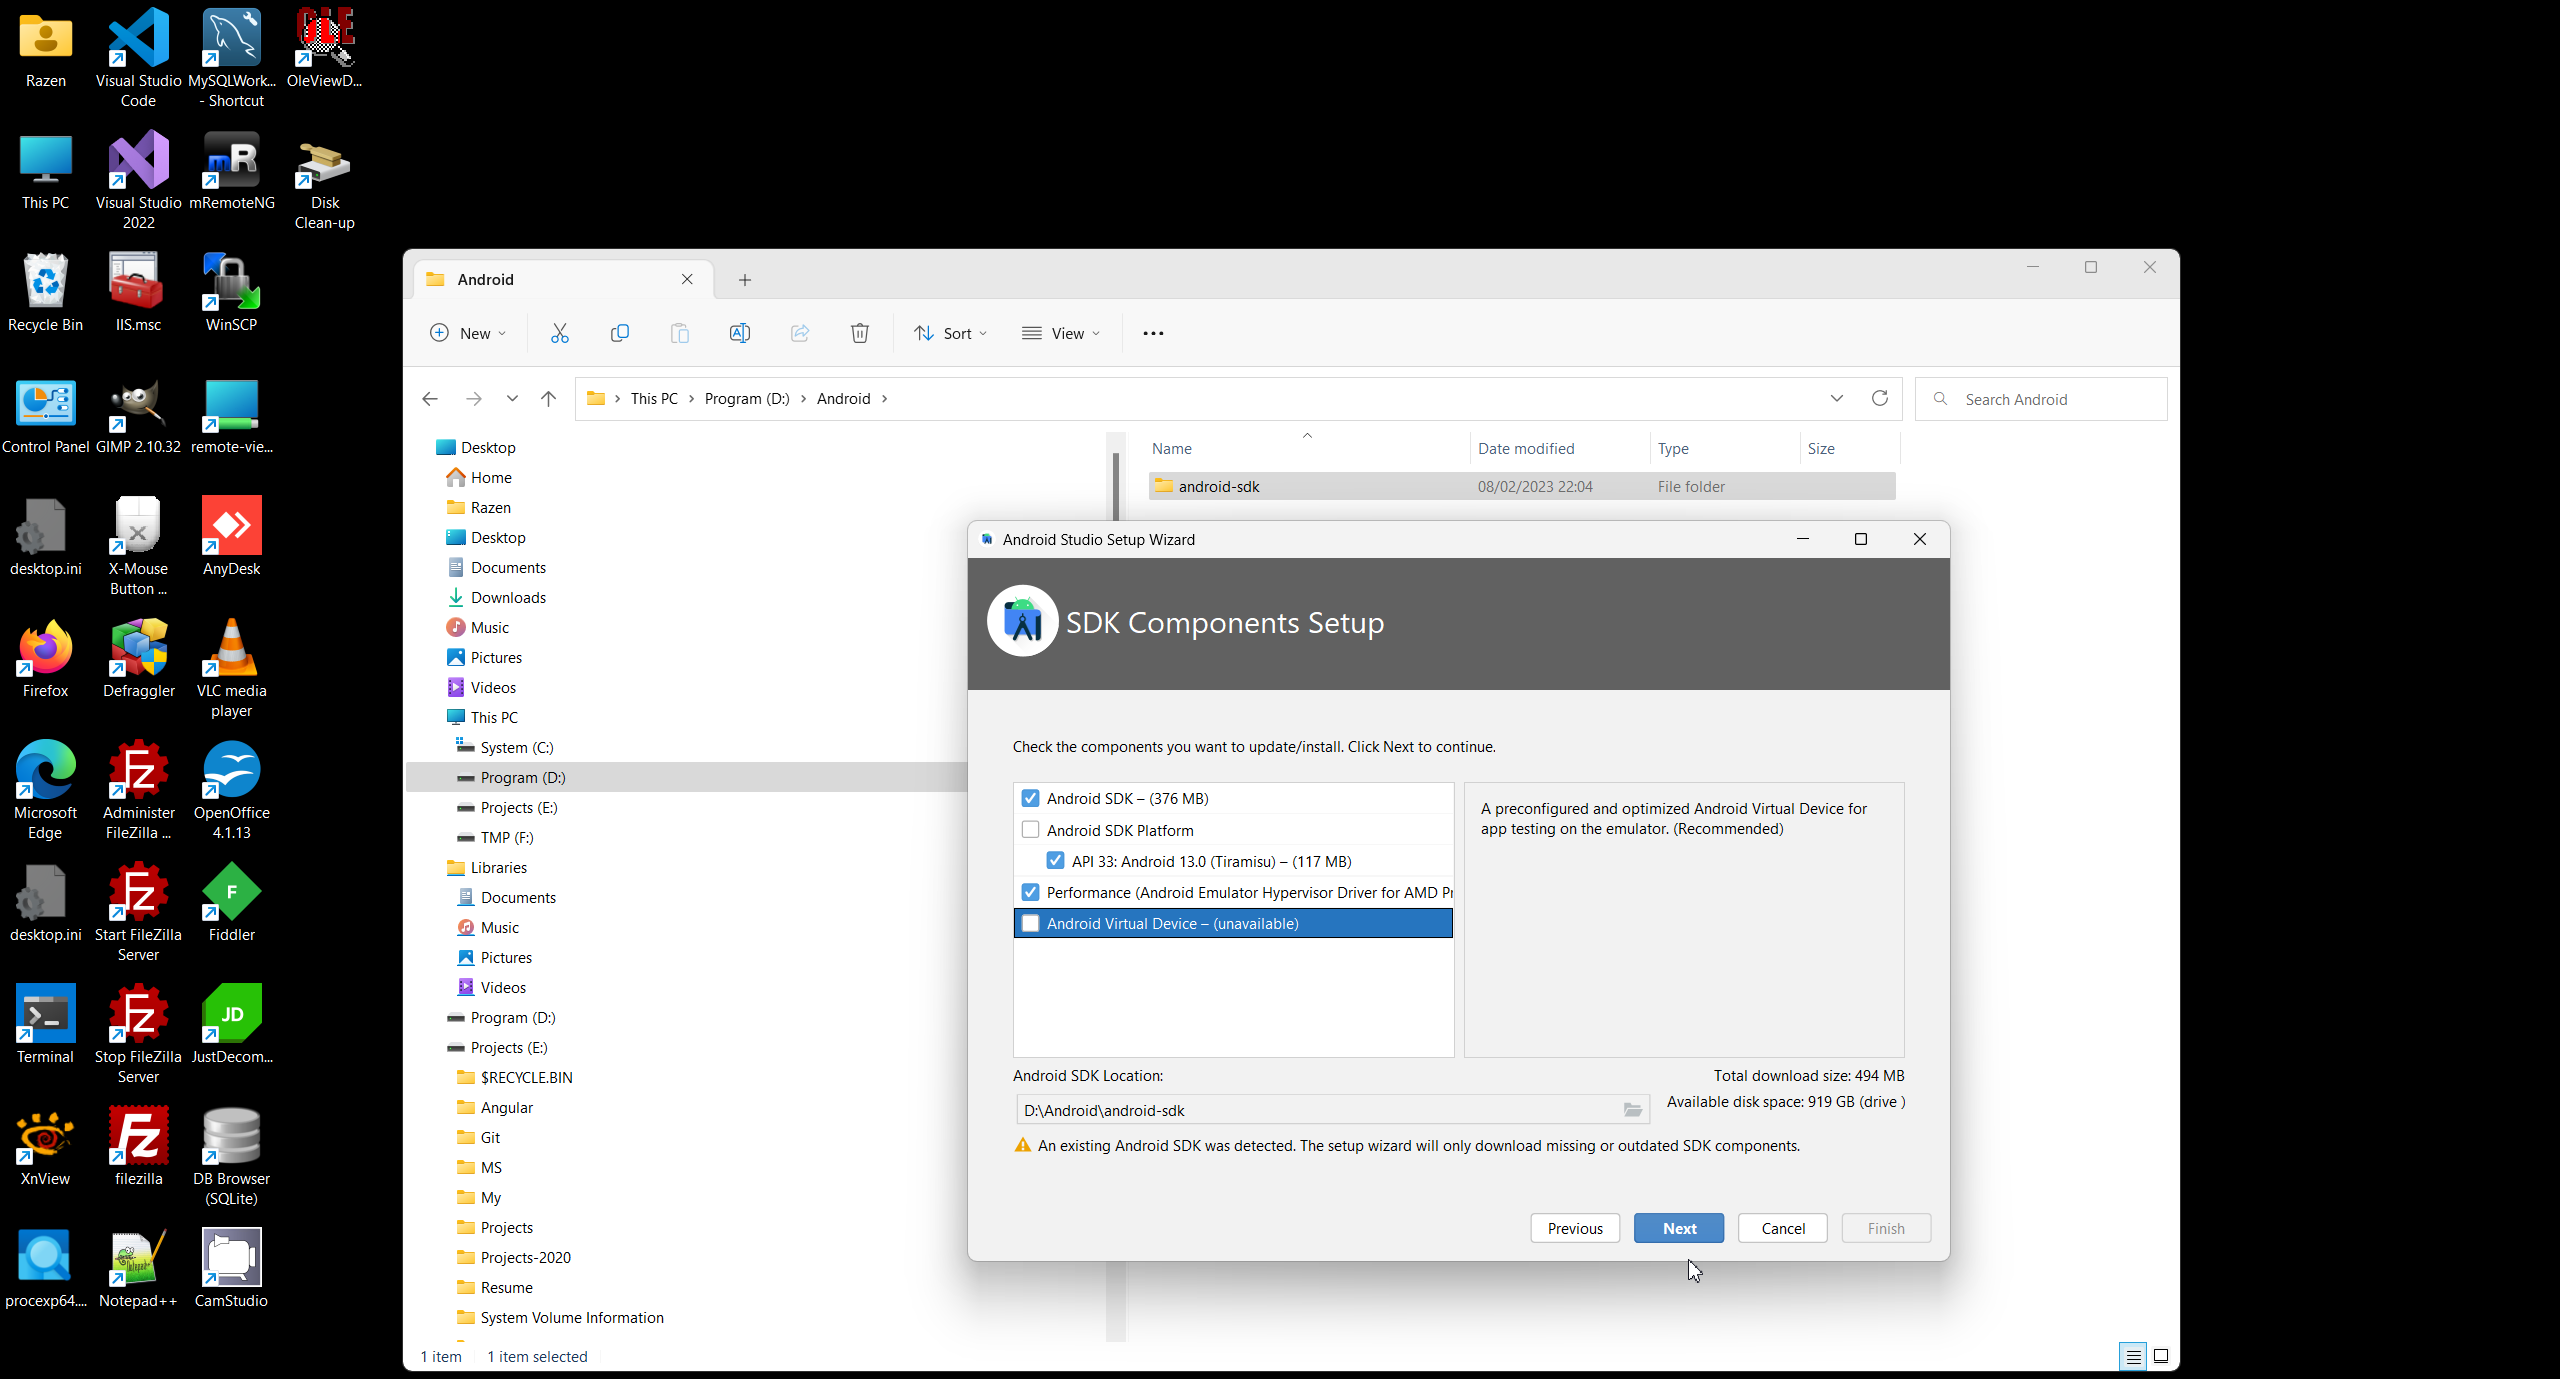Click the Refresh icon next to address bar

[1880, 398]
